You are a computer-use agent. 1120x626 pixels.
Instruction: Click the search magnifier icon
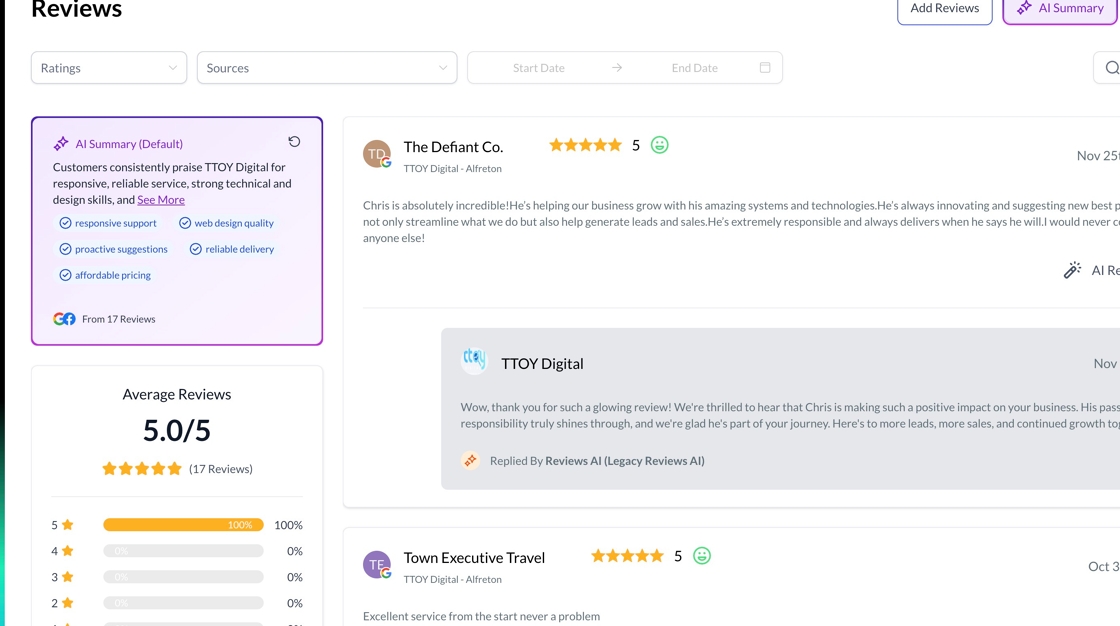pyautogui.click(x=1111, y=68)
